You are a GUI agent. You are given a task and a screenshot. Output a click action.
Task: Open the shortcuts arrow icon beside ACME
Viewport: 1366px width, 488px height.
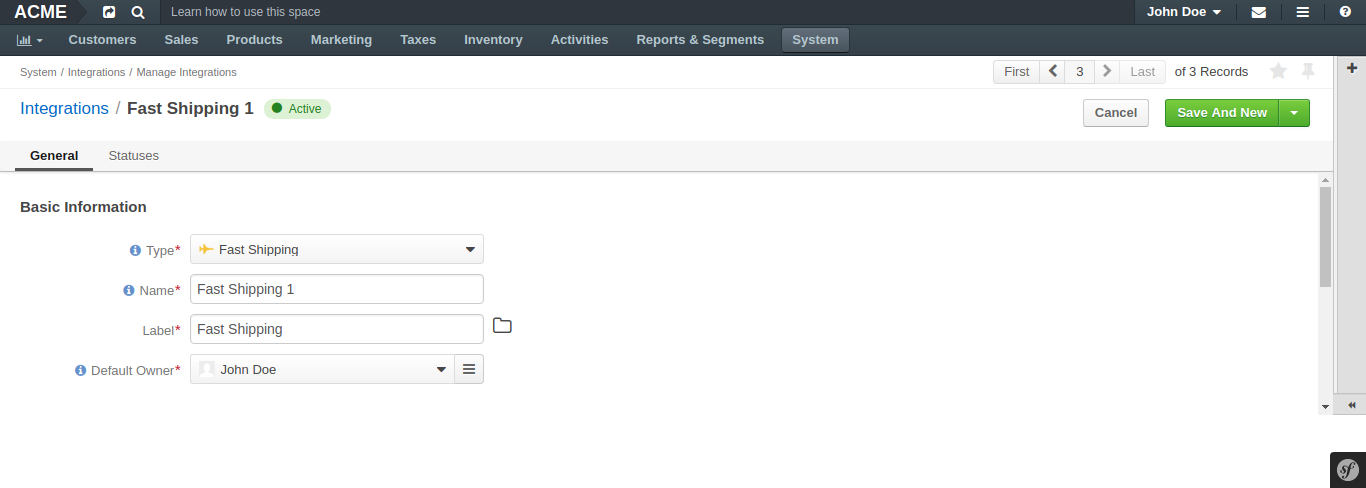point(109,12)
